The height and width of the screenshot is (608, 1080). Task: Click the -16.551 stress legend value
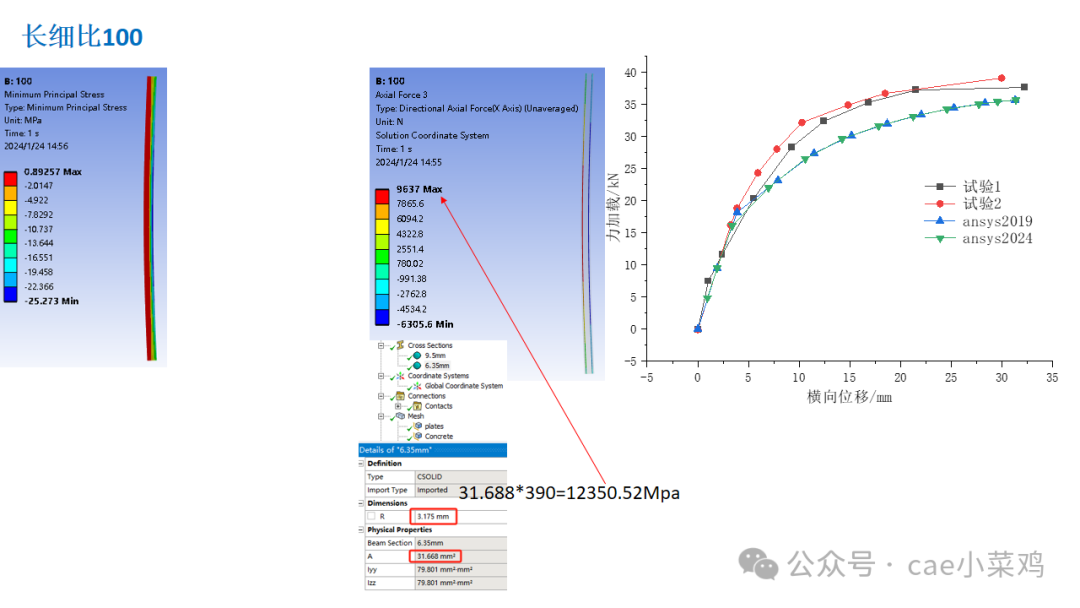point(39,258)
